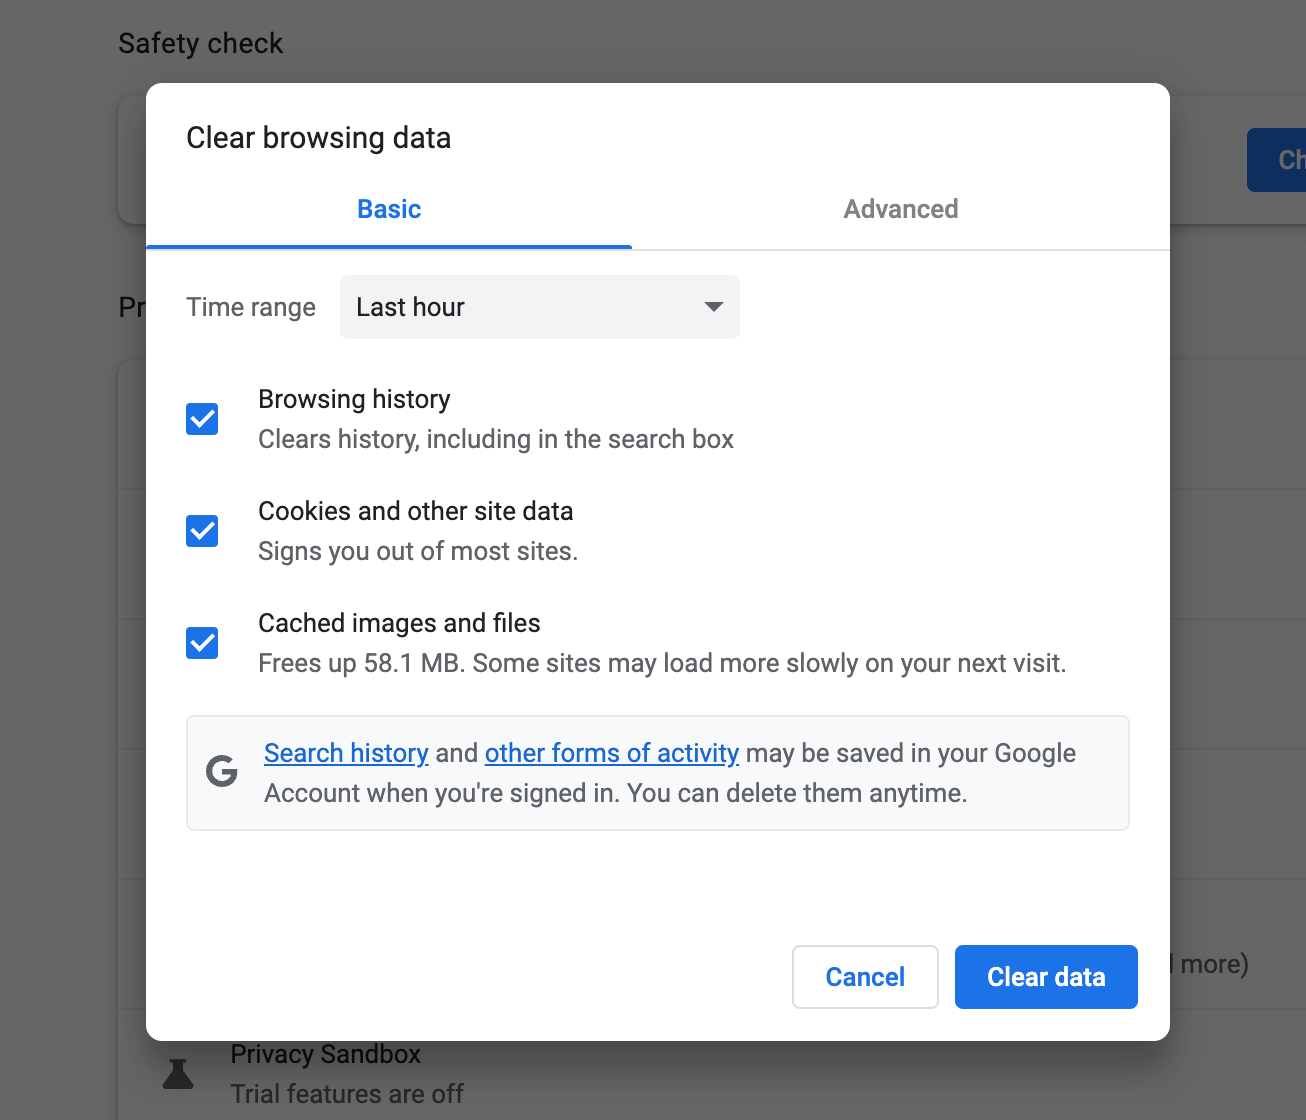Click the blue Check now button behind the dialog

1283,159
